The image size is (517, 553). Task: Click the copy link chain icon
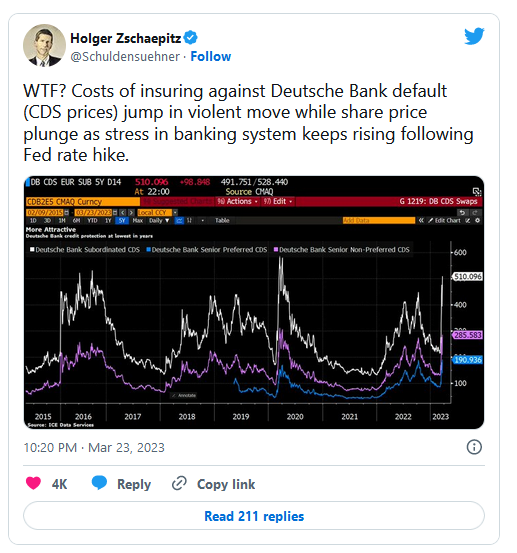click(179, 483)
